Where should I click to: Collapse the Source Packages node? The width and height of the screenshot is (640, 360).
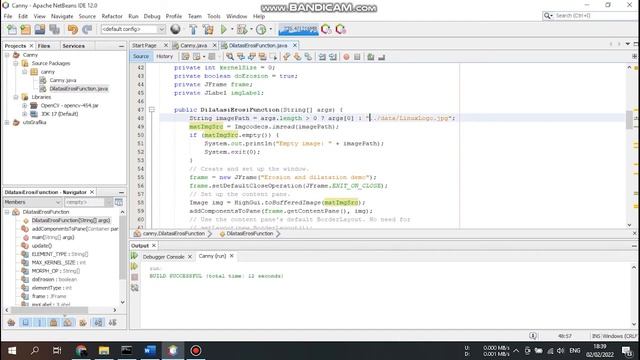pos(16,63)
